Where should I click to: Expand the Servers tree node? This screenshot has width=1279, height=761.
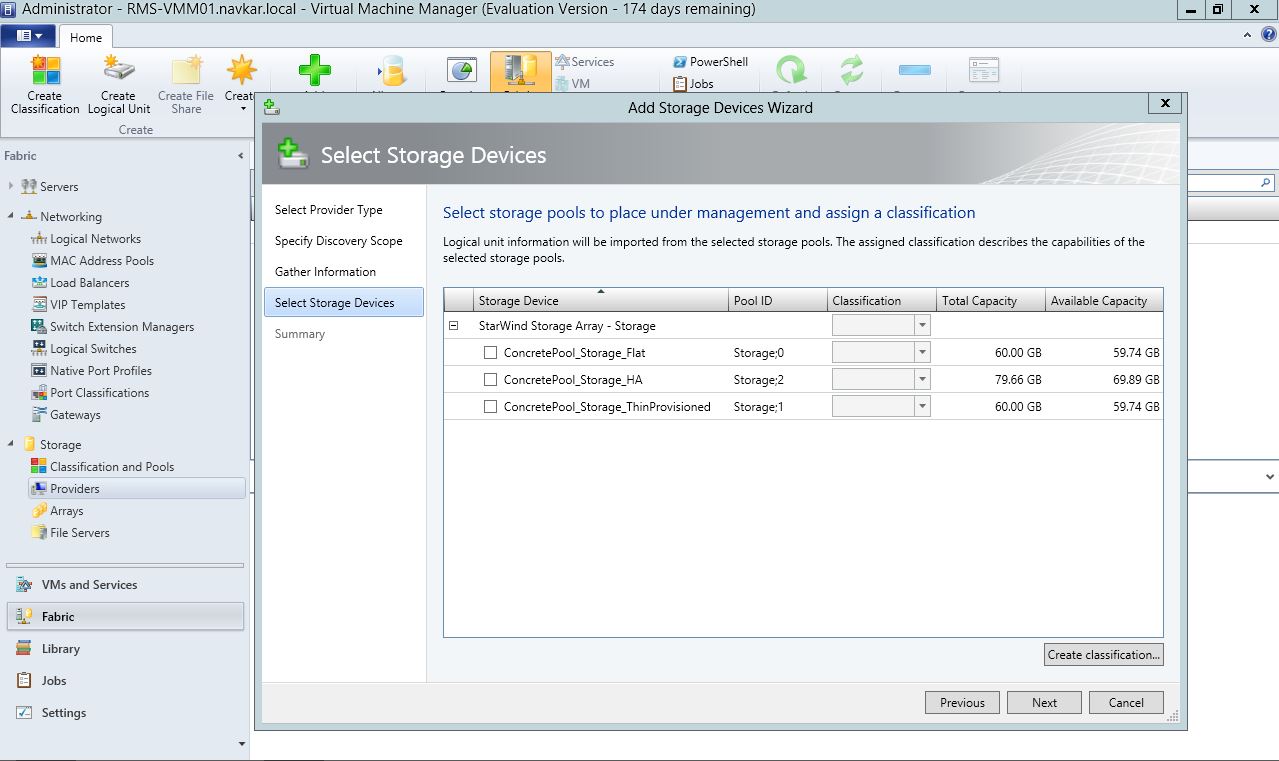(11, 186)
